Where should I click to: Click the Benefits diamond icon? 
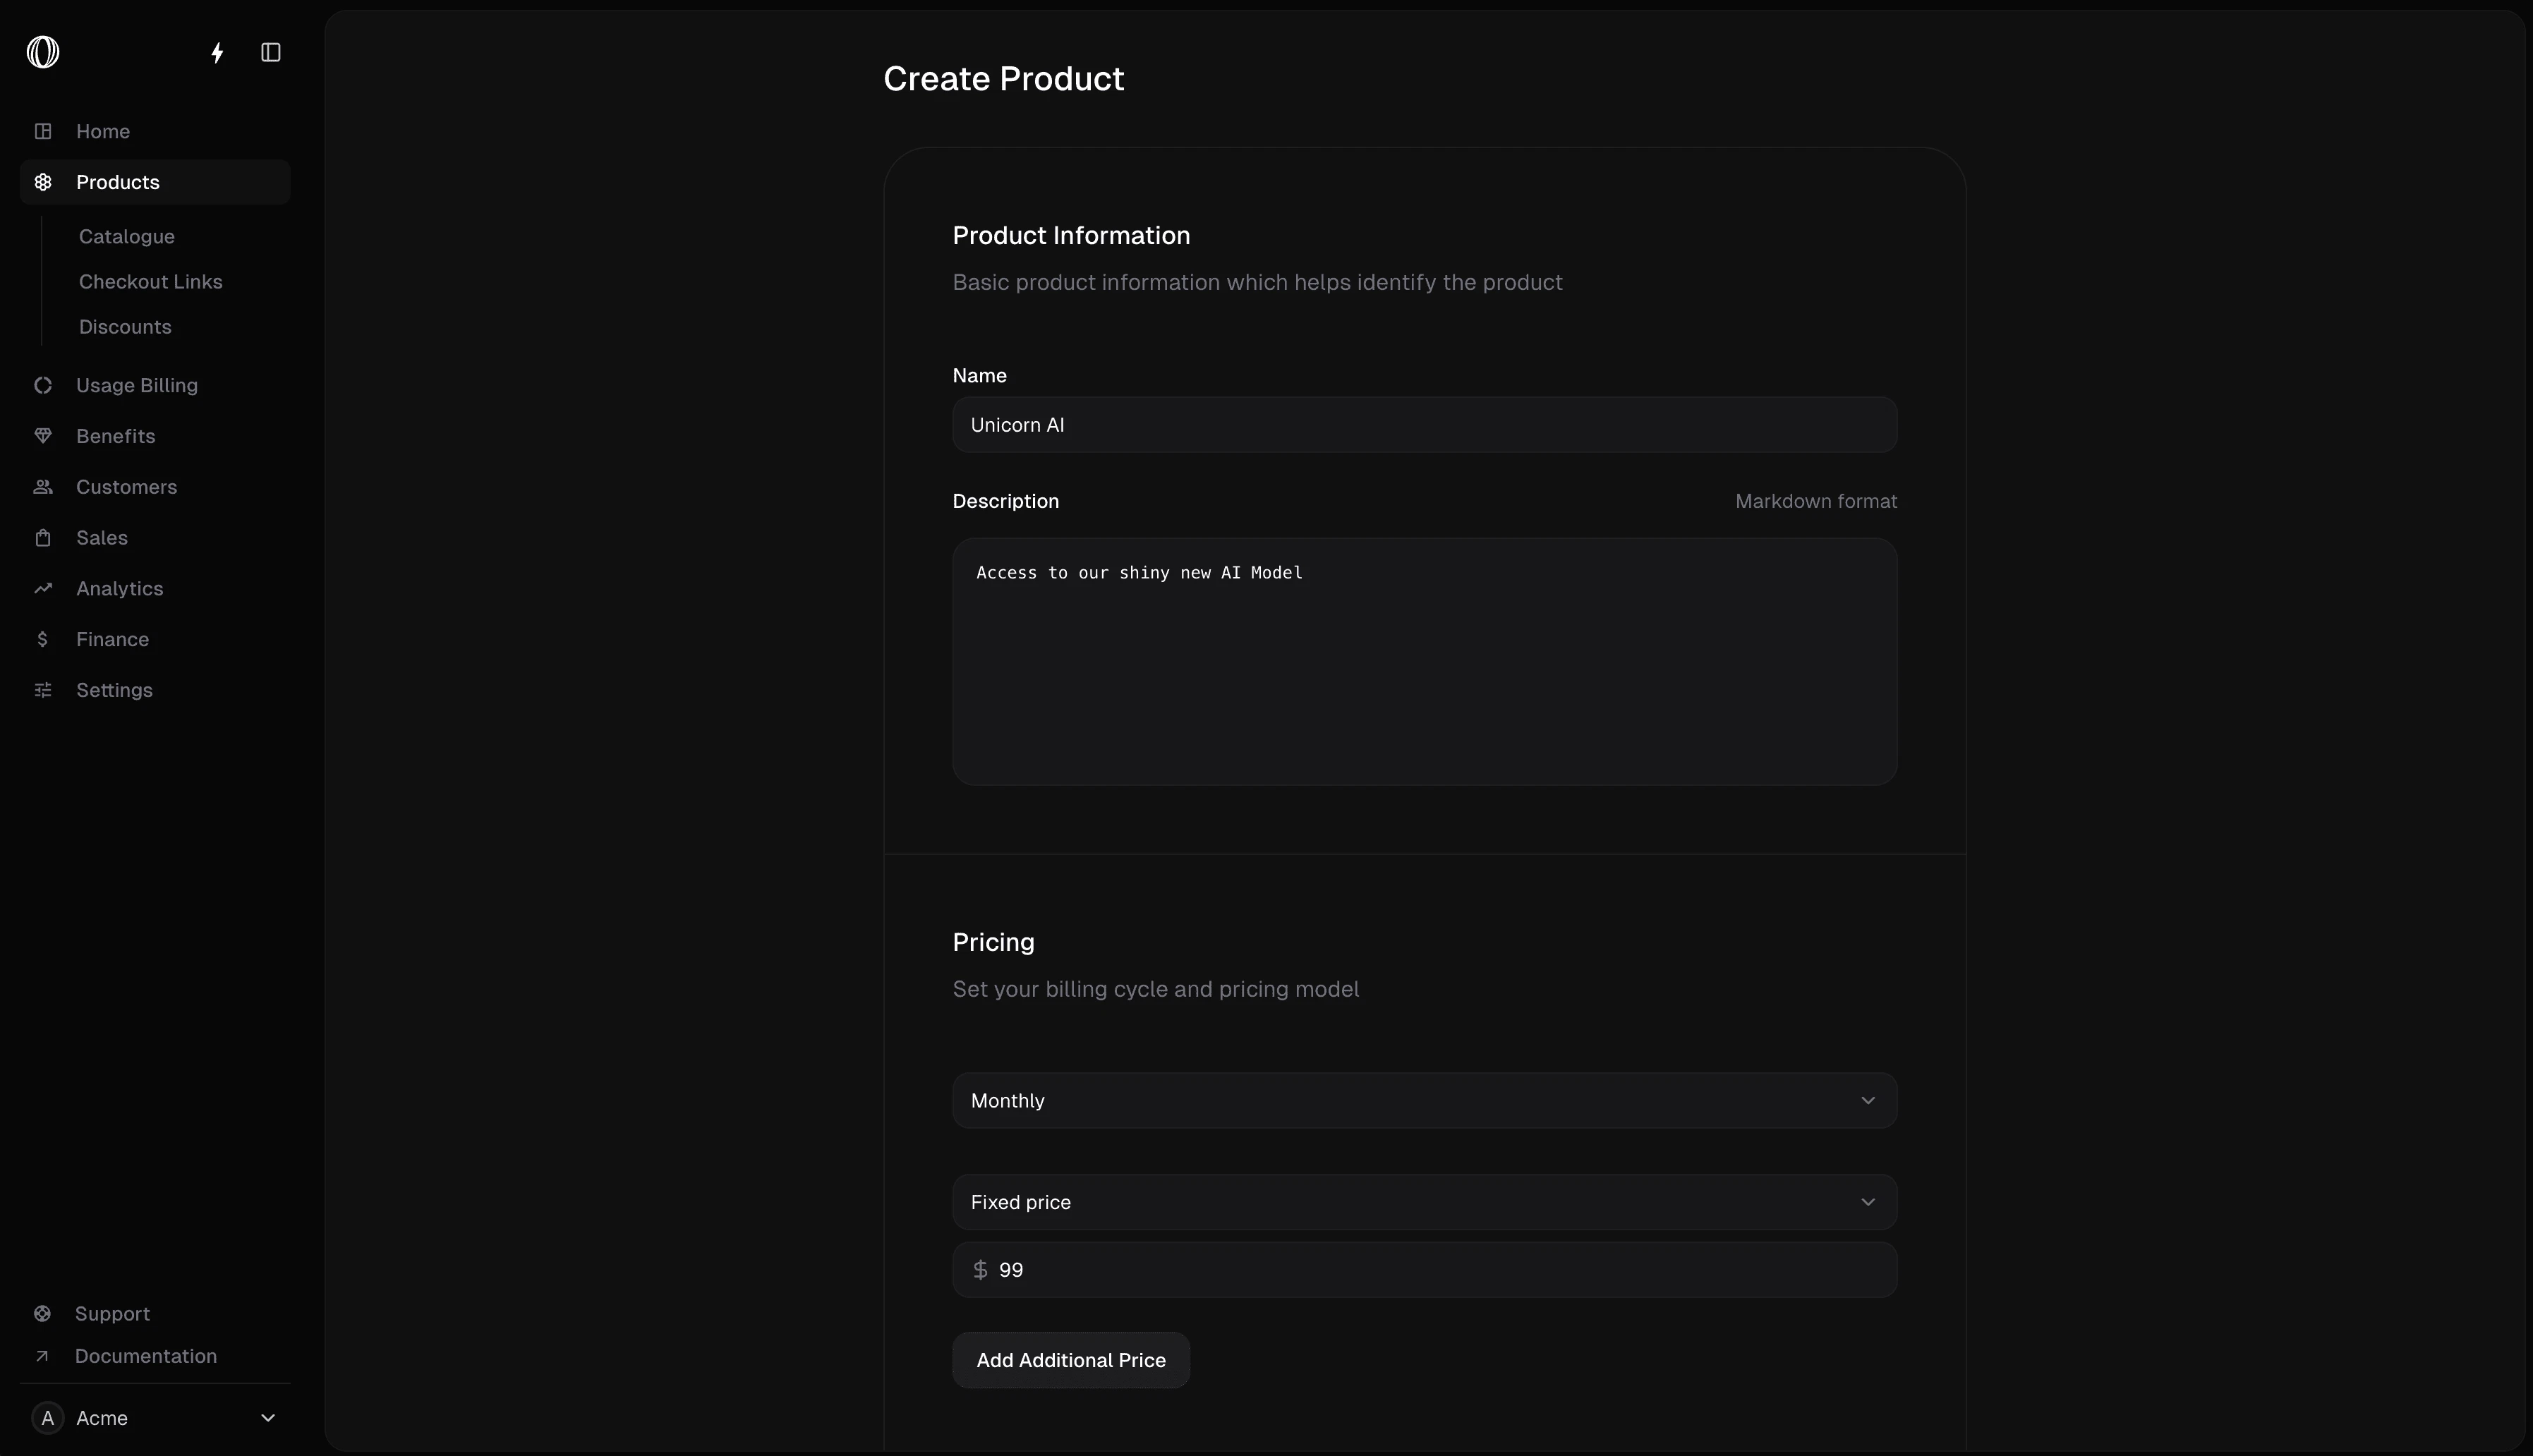pos(43,436)
